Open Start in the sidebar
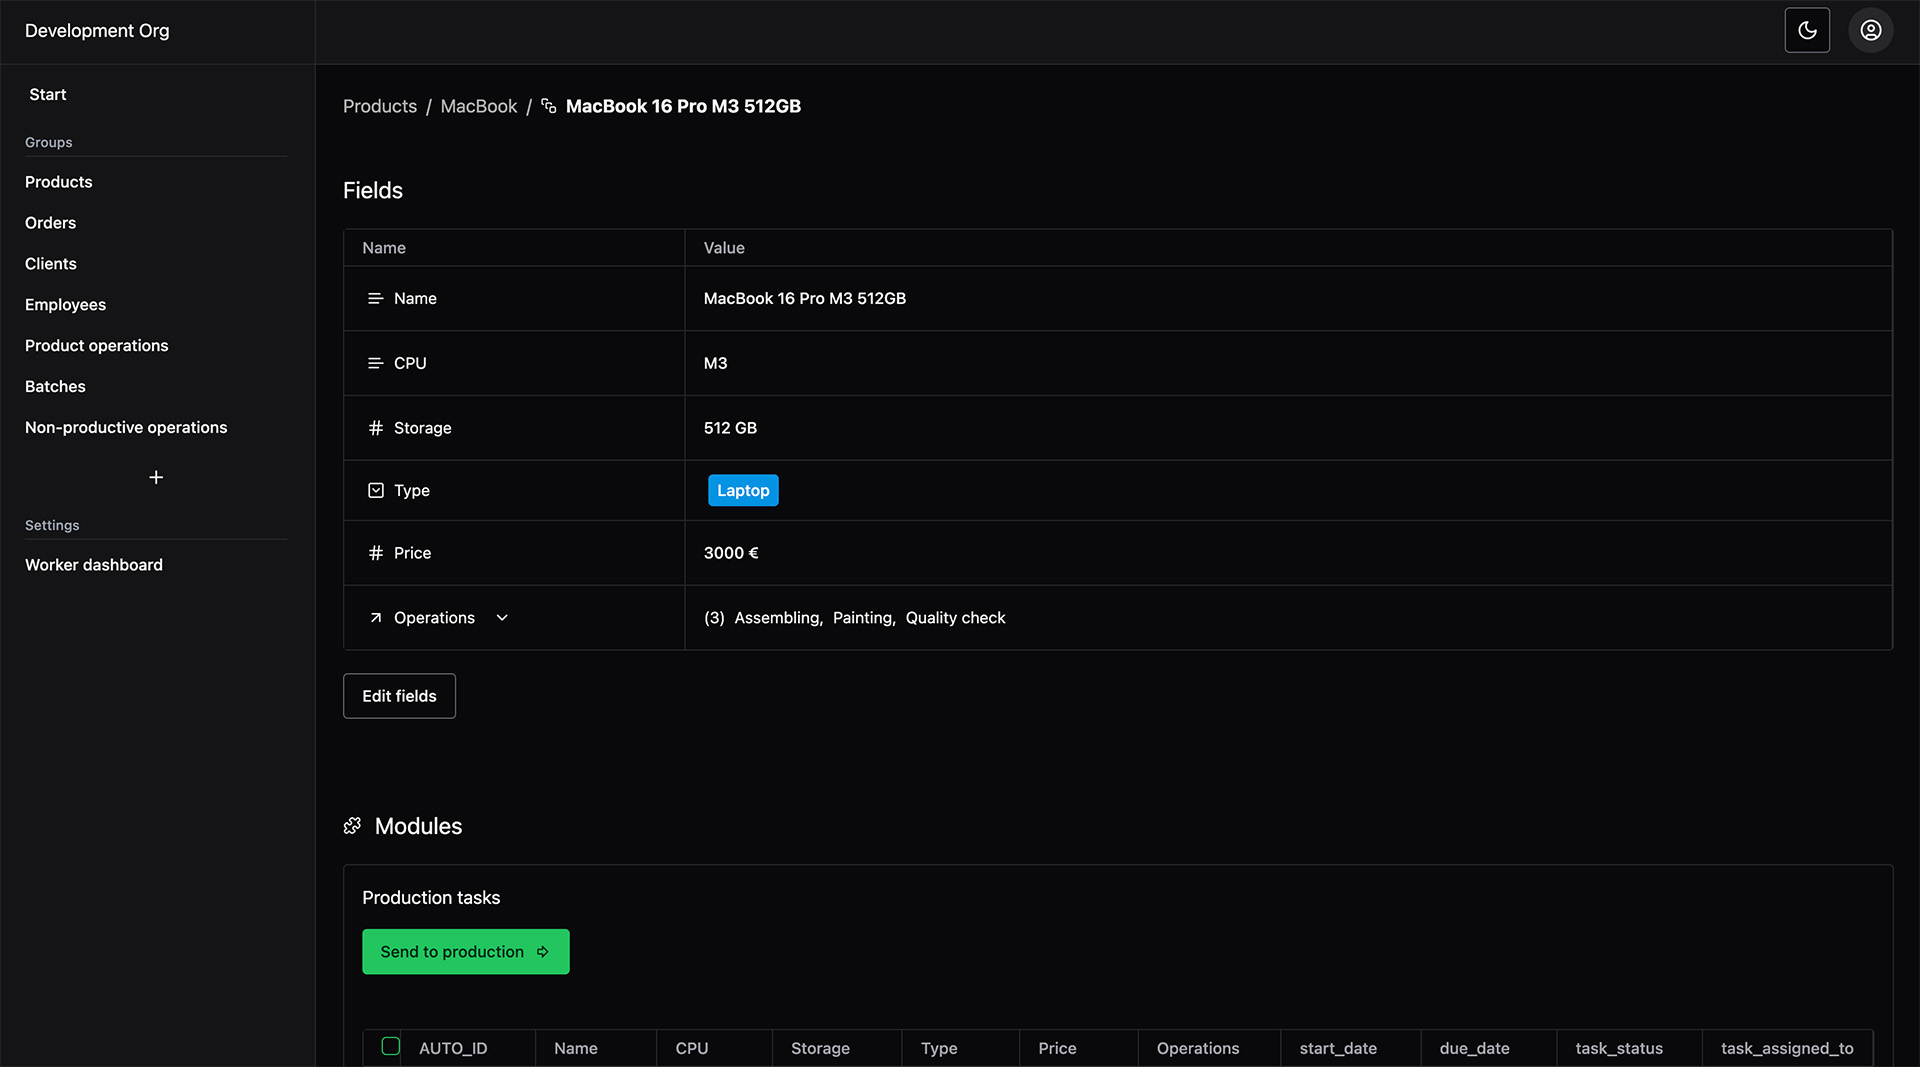 pyautogui.click(x=48, y=94)
